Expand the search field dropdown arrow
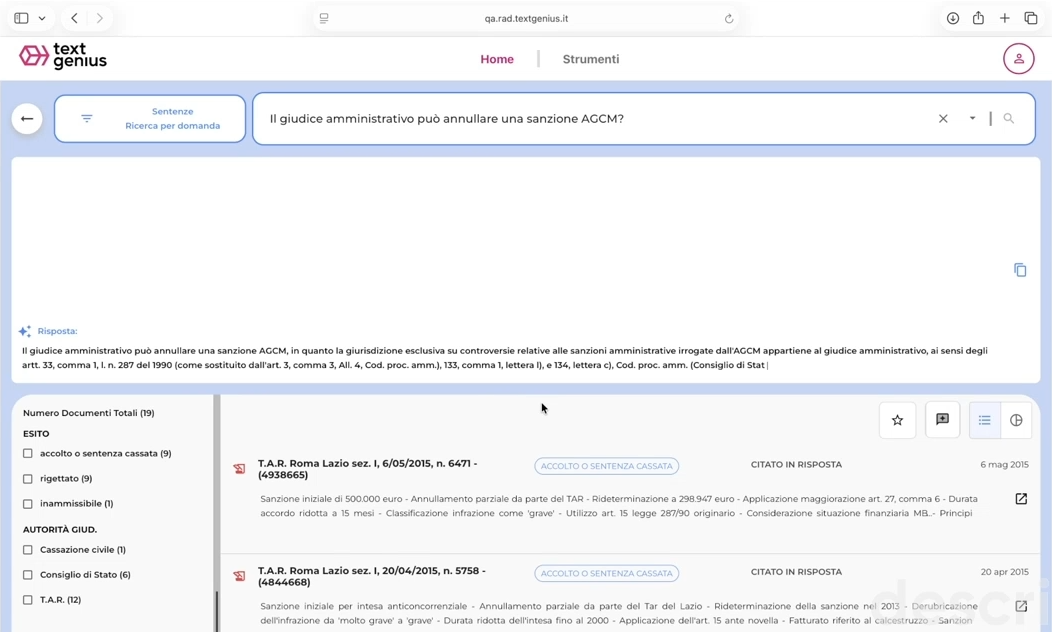 972,119
